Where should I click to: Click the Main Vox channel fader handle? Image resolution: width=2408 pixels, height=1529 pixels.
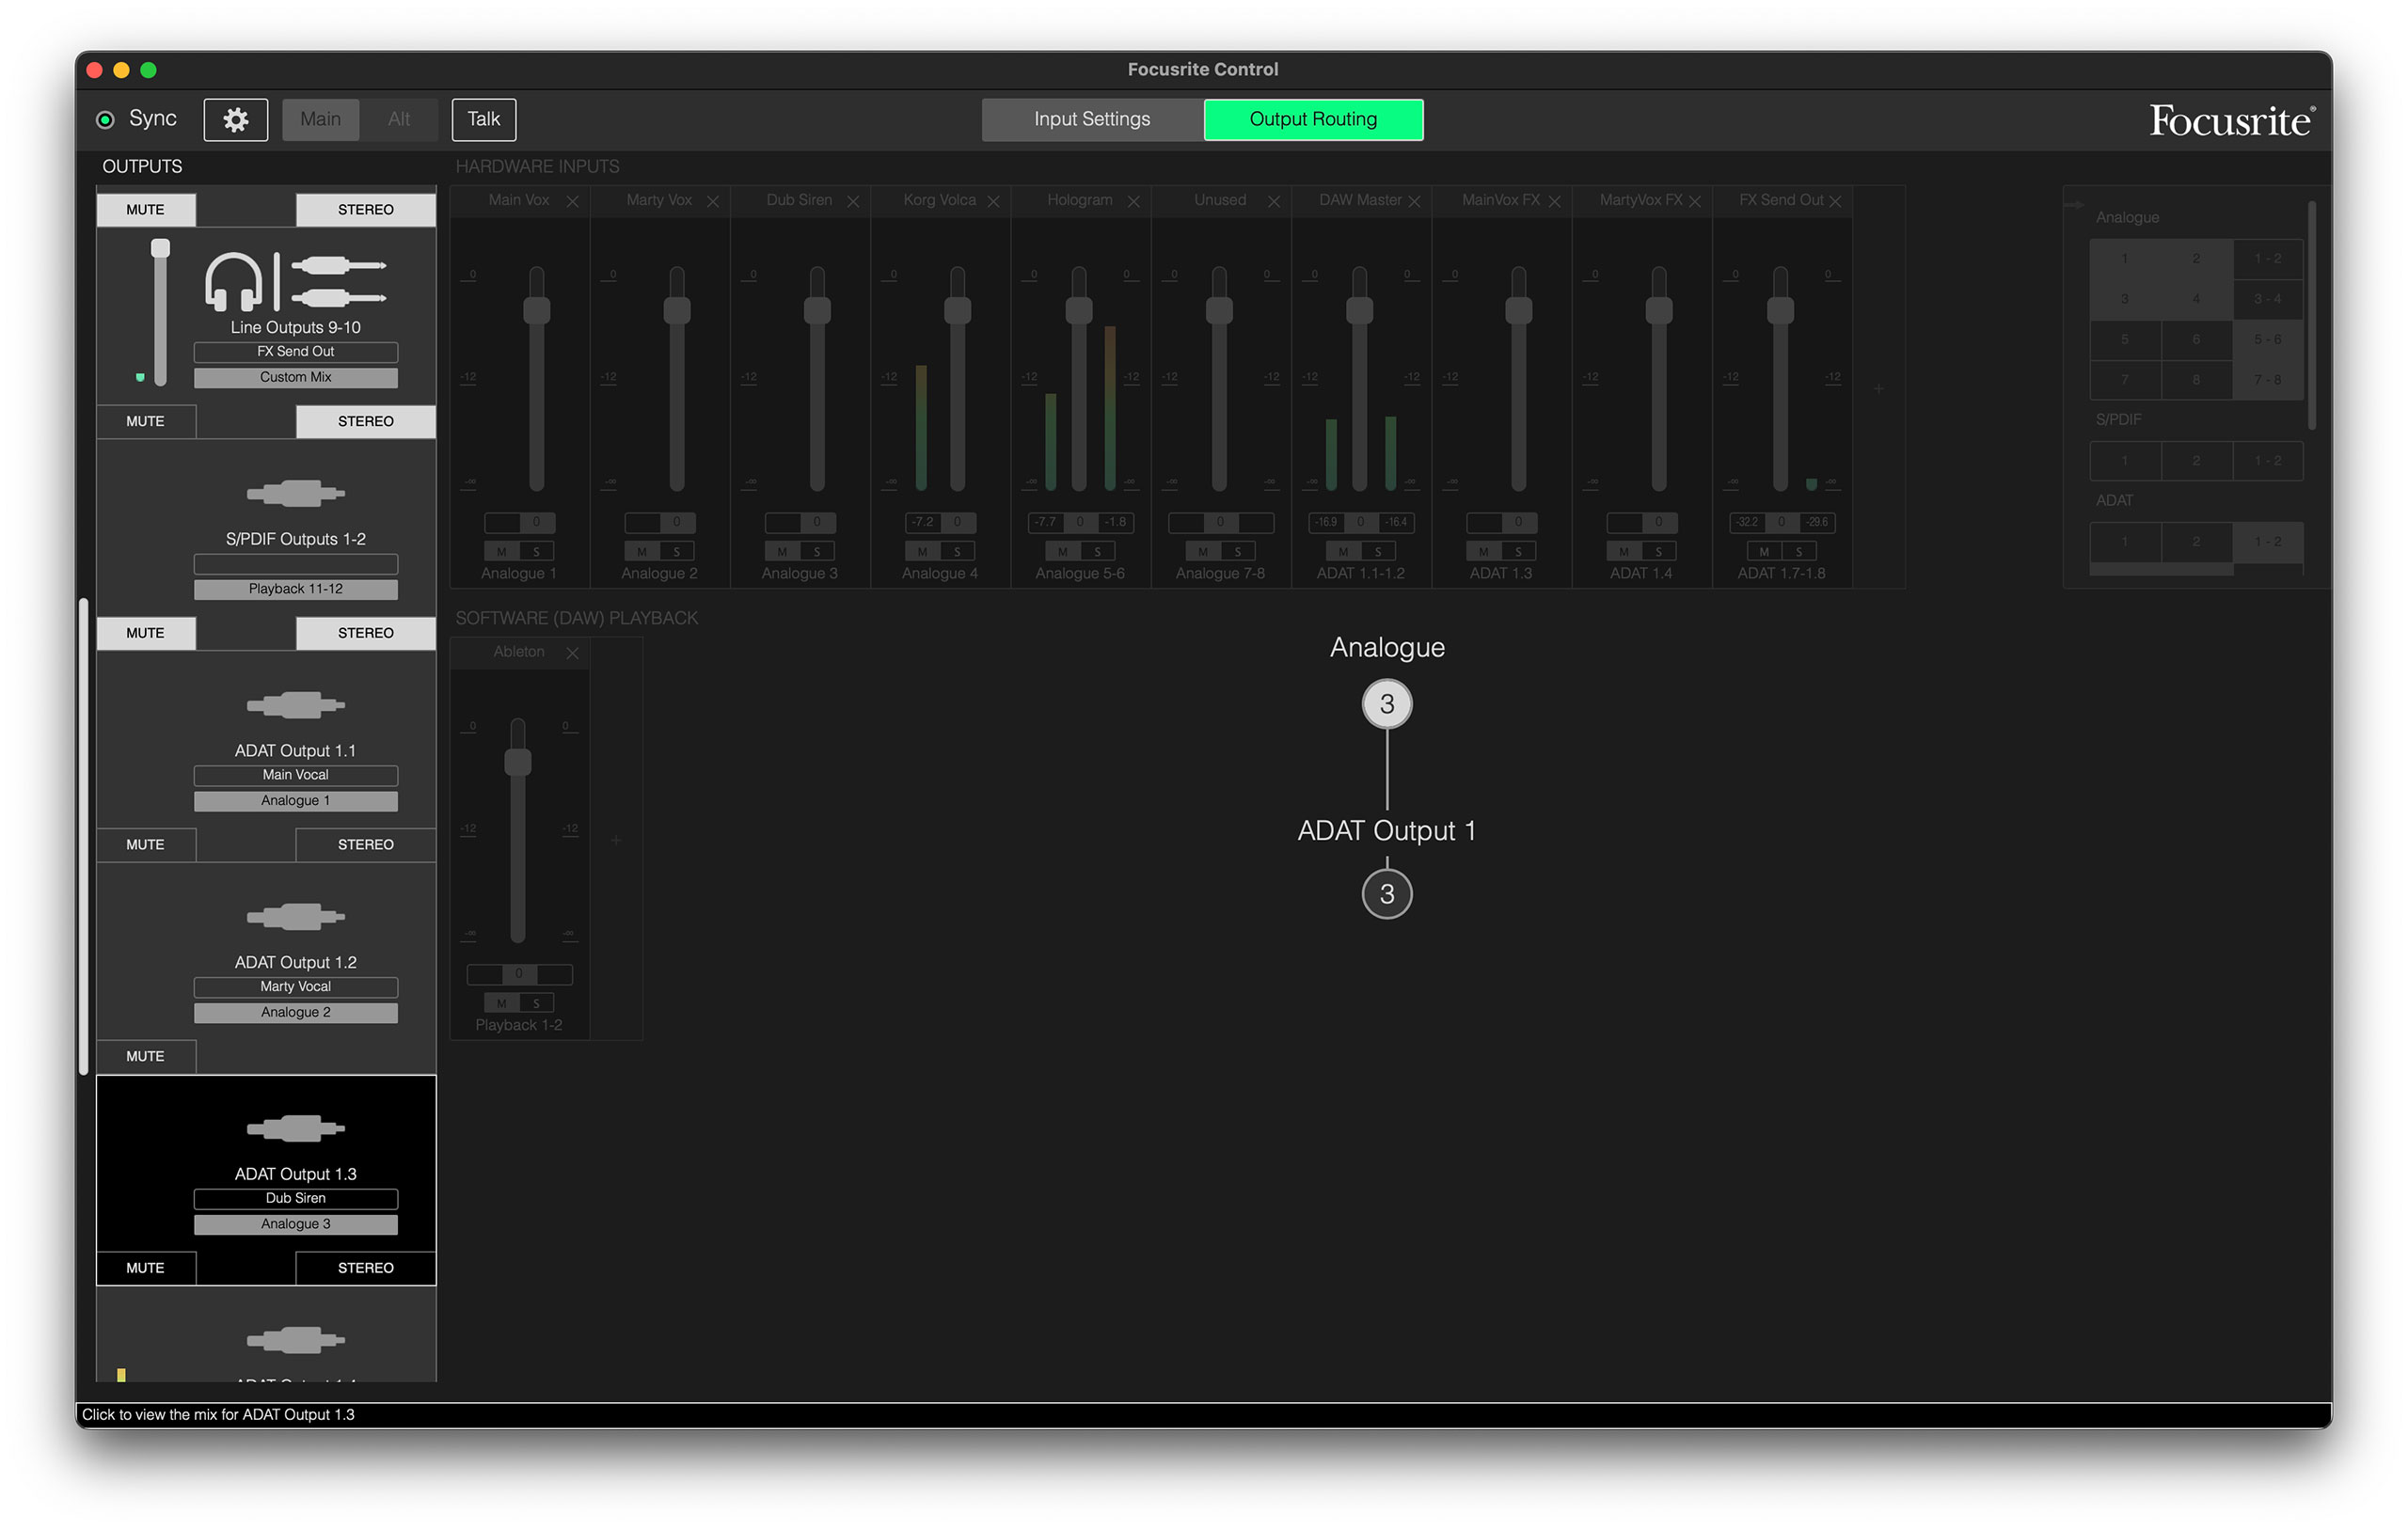(537, 311)
